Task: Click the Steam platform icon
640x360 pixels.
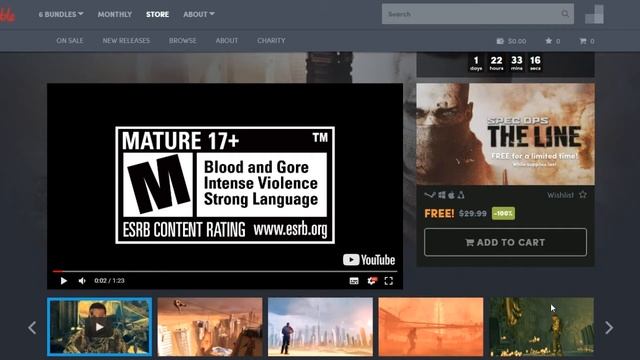Action: point(430,195)
